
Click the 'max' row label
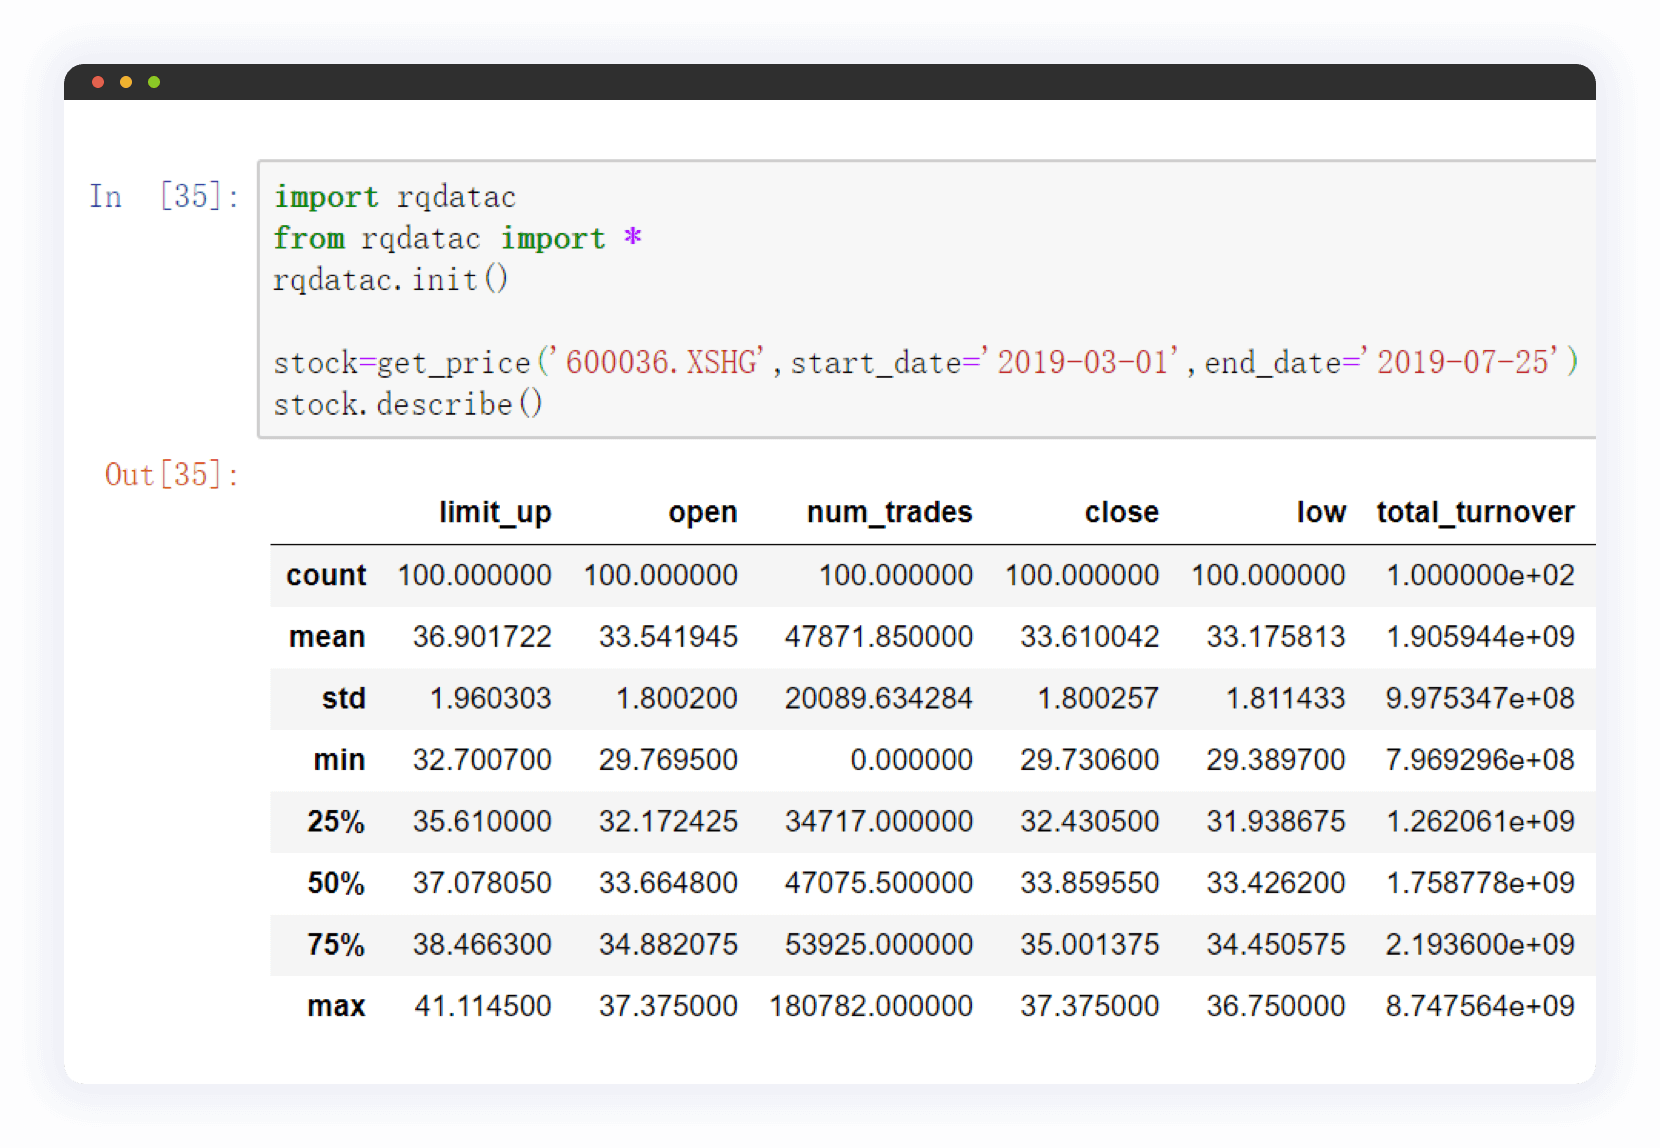pos(335,1006)
